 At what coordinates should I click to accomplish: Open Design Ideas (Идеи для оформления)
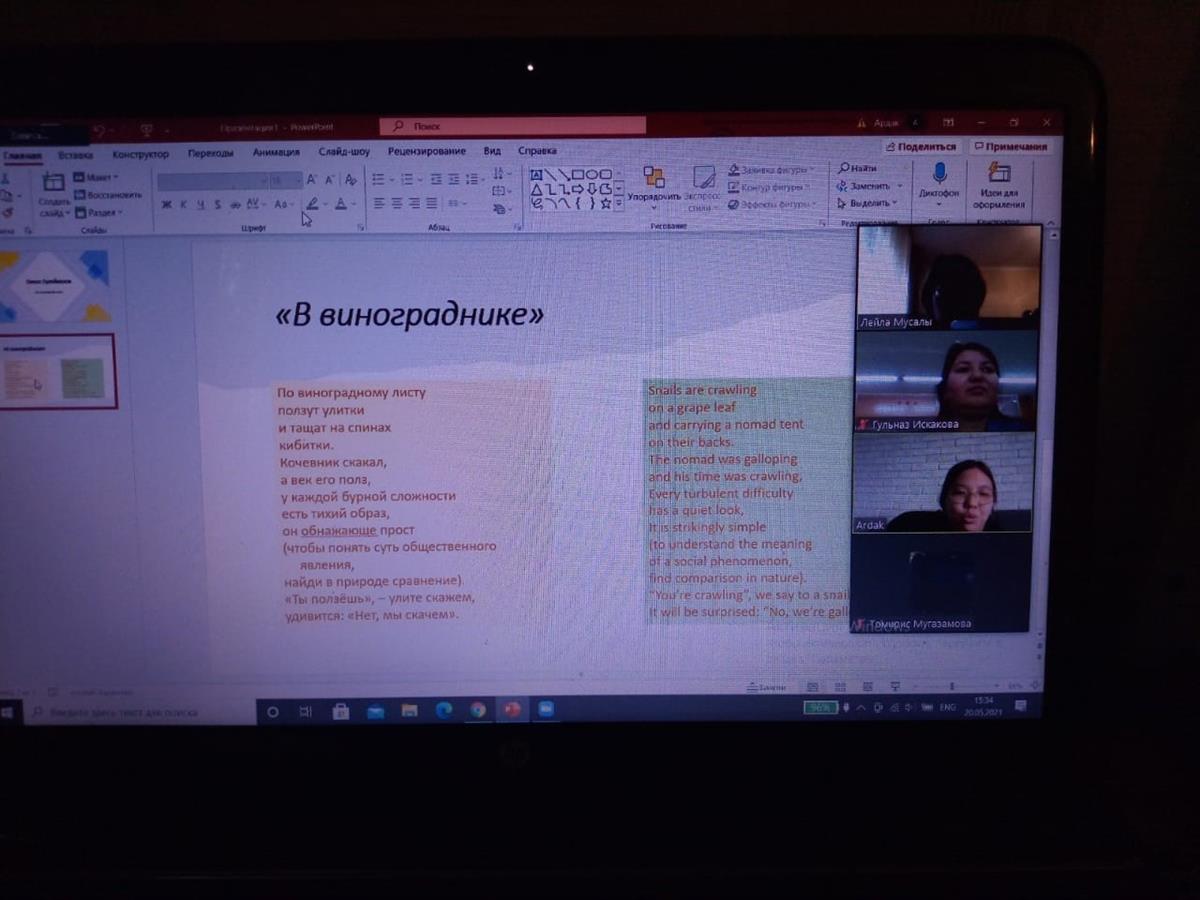click(x=998, y=174)
